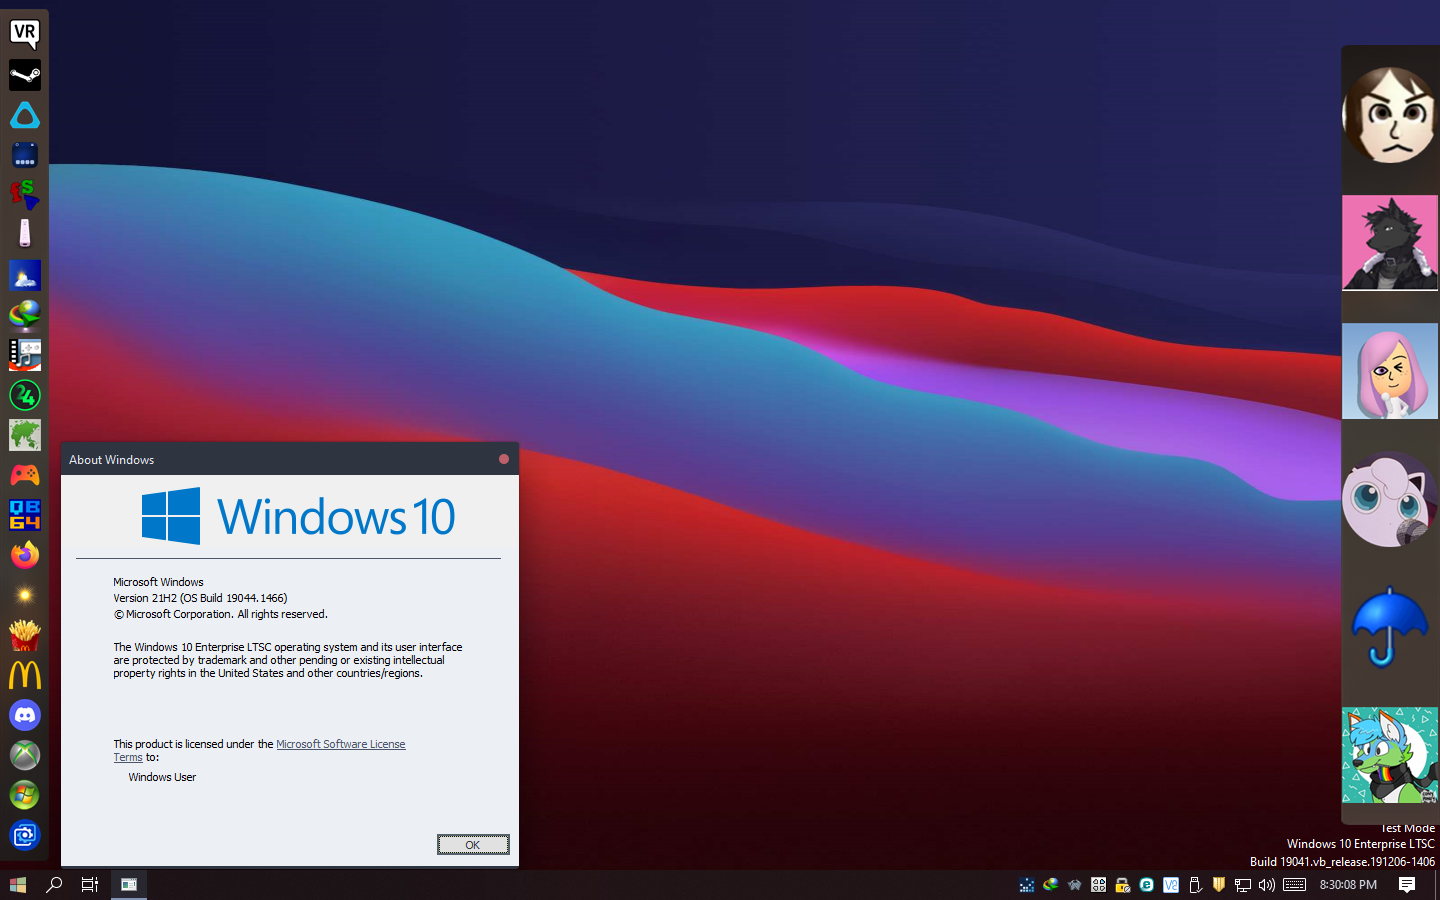Close the About Windows dialog
1440x900 pixels.
[504, 459]
